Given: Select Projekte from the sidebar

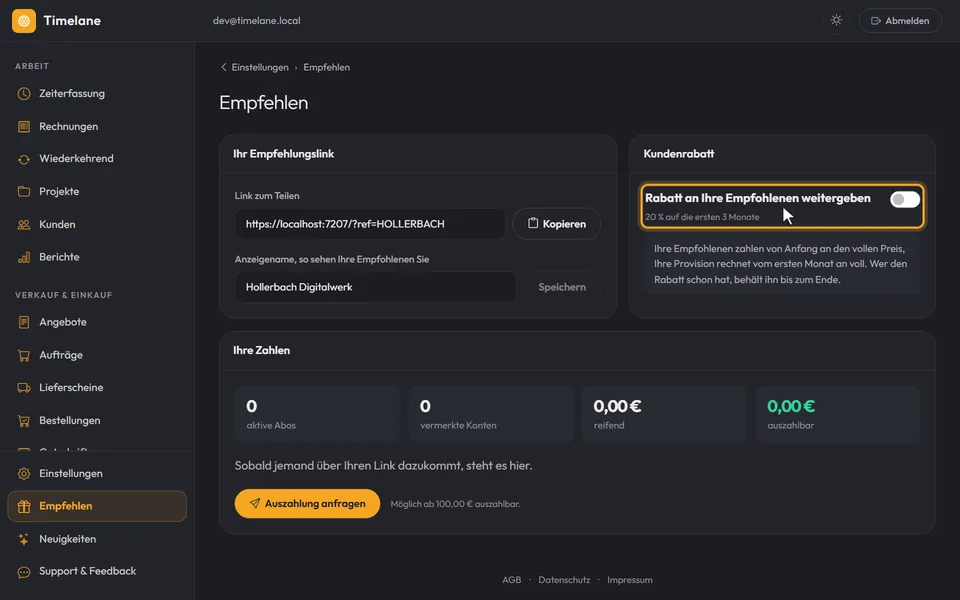Looking at the screenshot, I should [x=97, y=192].
